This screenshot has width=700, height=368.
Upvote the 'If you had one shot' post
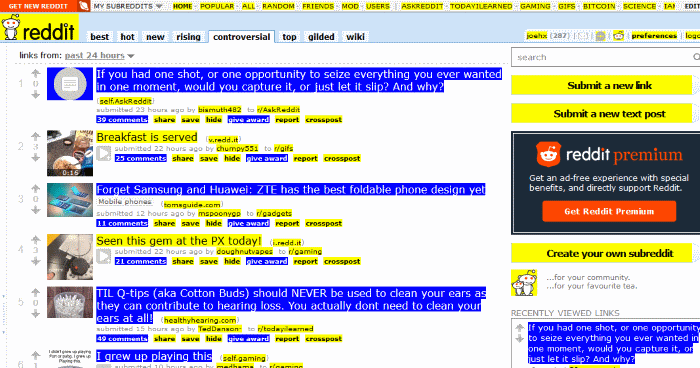pyautogui.click(x=36, y=73)
